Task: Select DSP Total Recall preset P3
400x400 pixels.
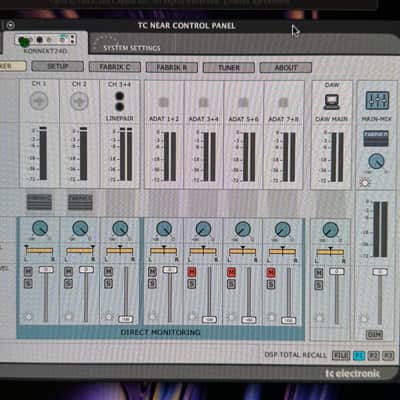Action: [388, 356]
